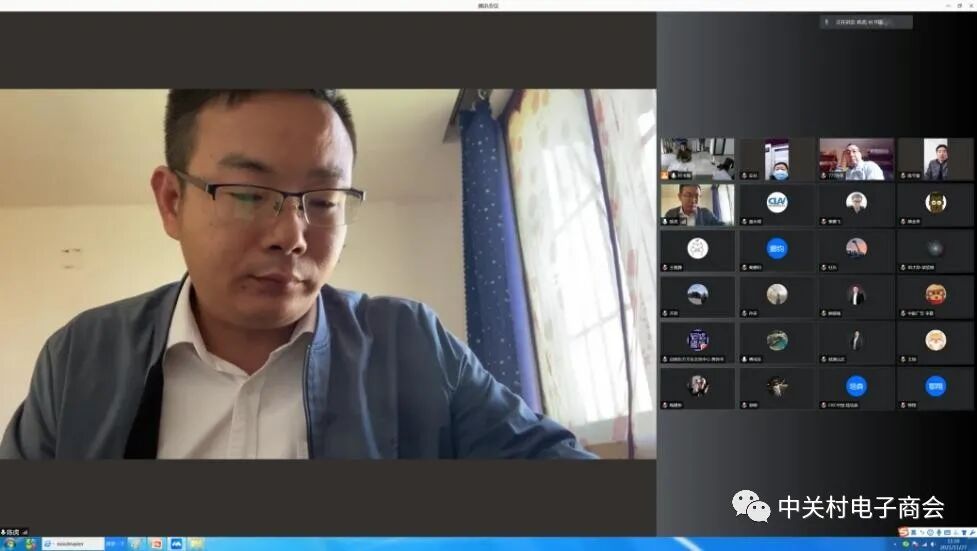Select the owl avatar participant tile
The height and width of the screenshot is (551, 977).
tap(935, 204)
